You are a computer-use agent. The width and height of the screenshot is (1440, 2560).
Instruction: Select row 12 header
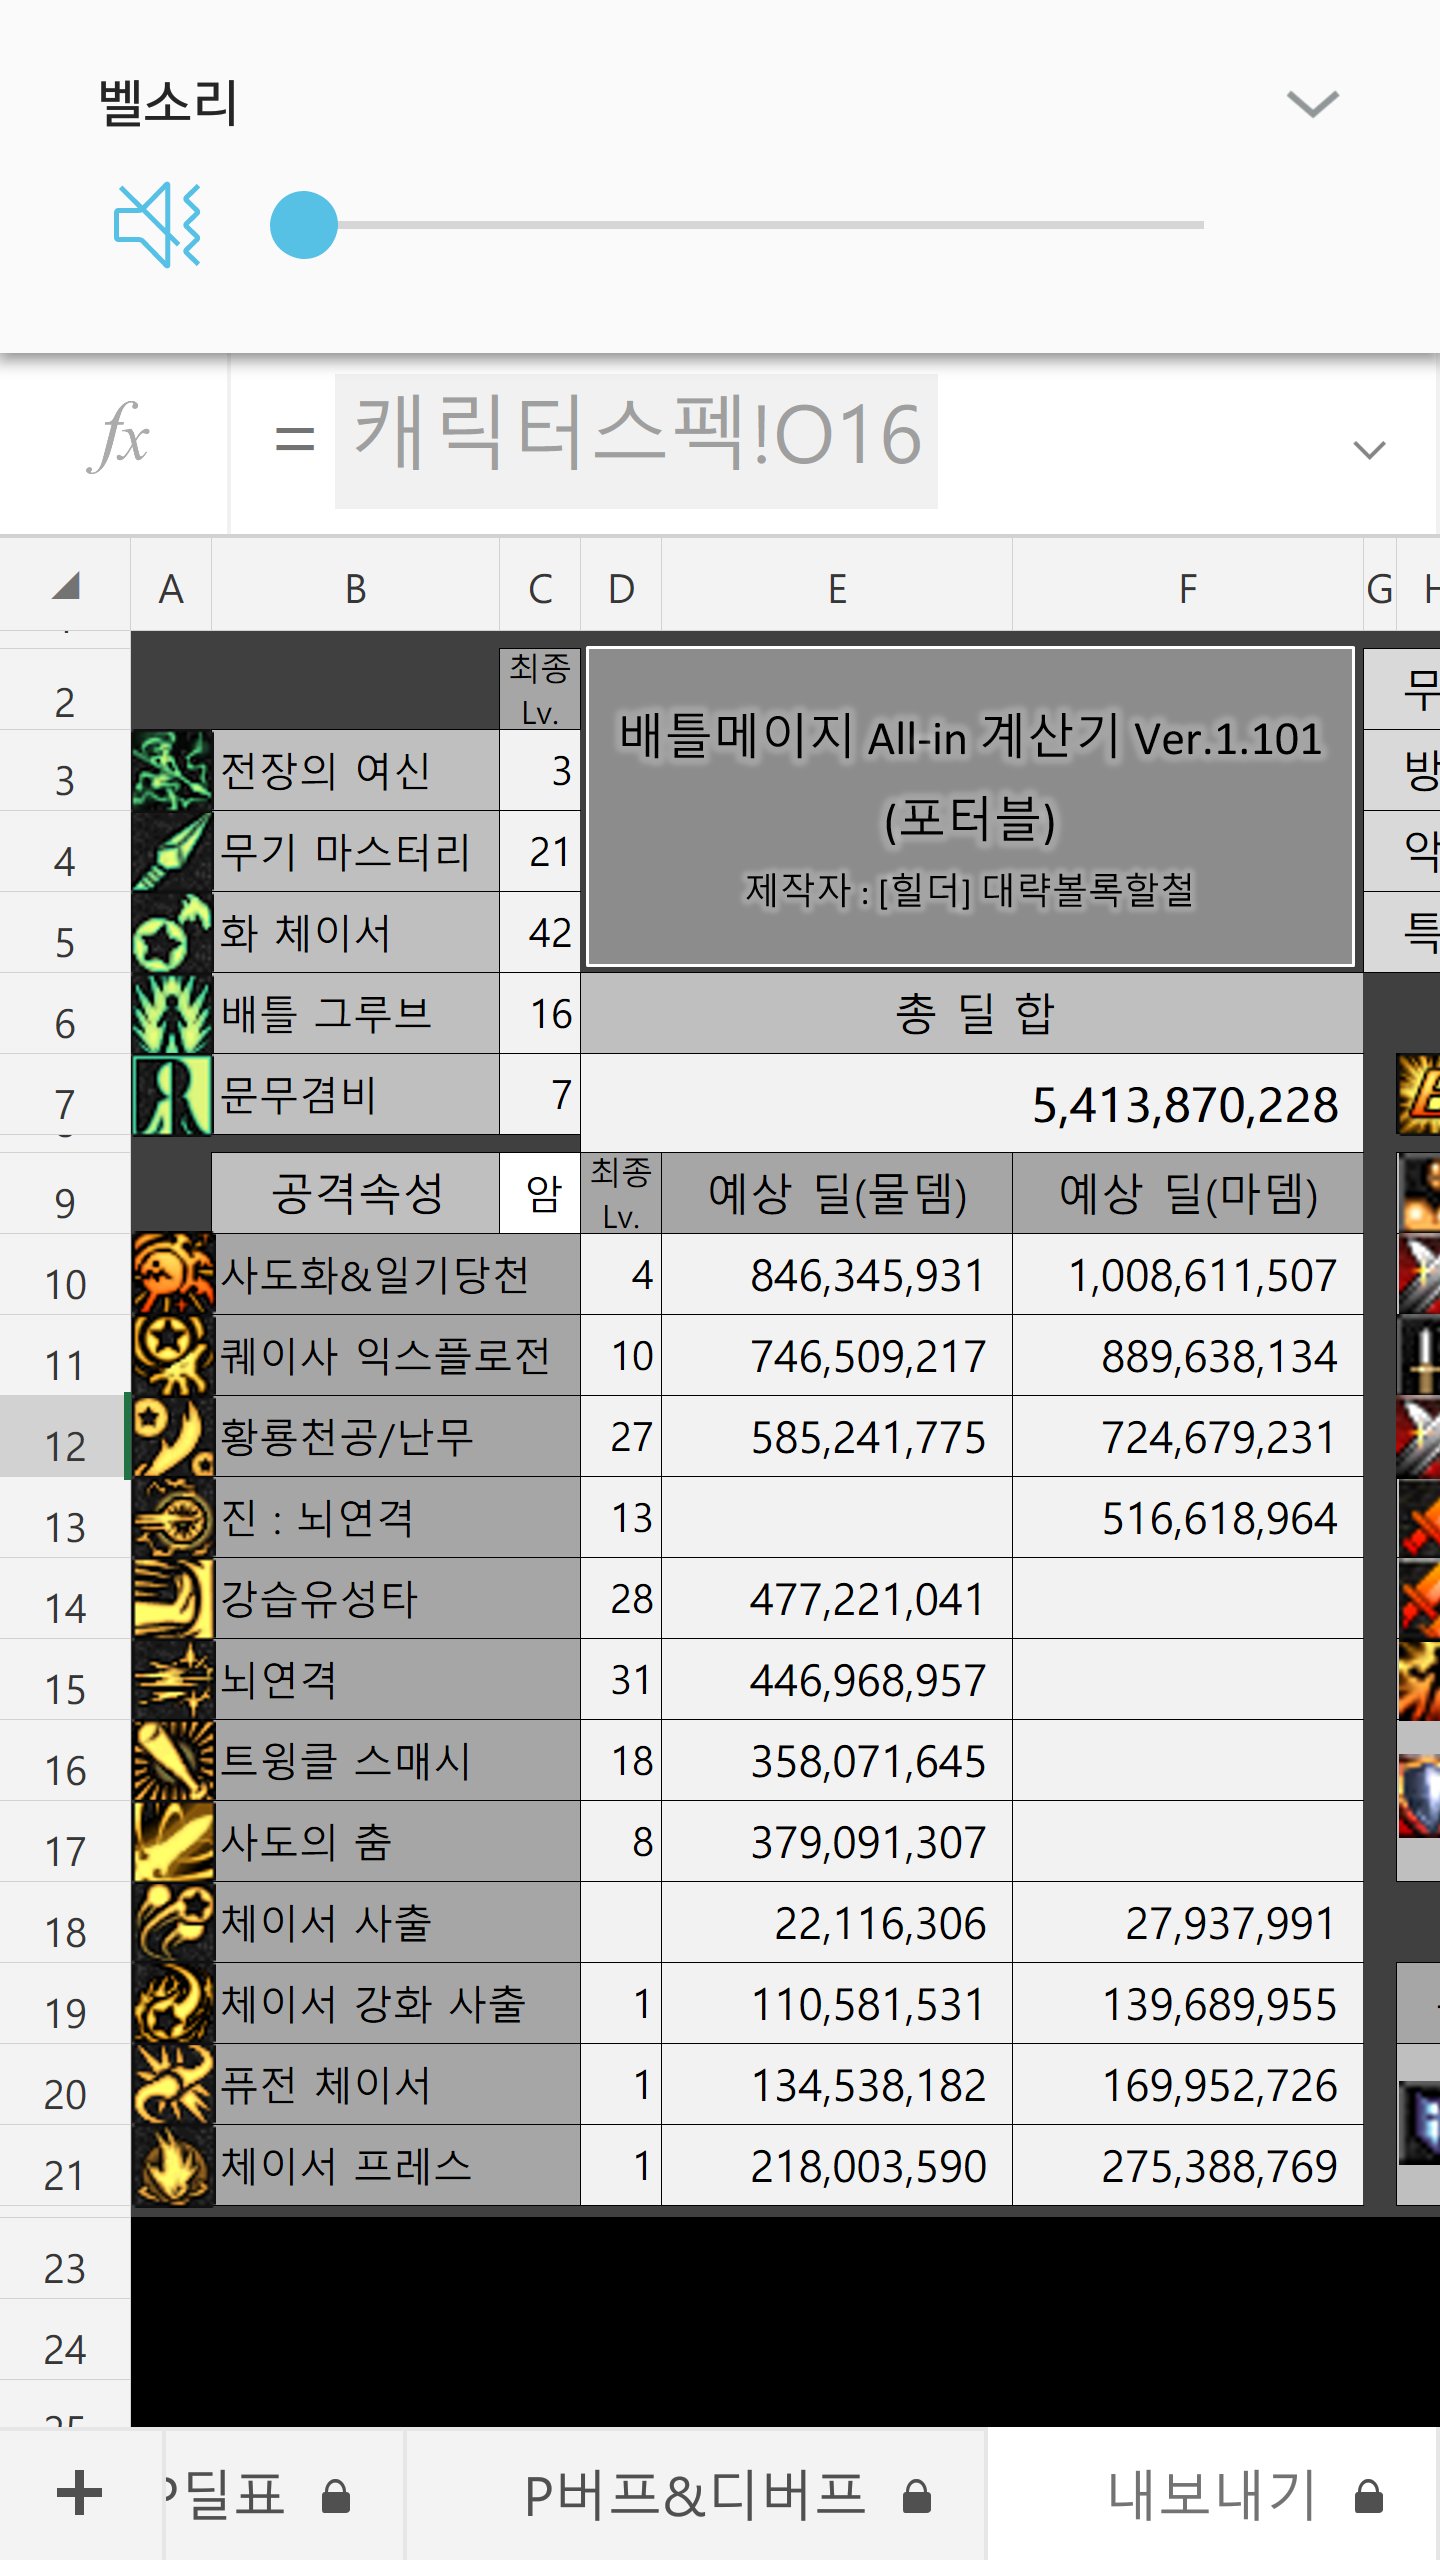tap(65, 1437)
